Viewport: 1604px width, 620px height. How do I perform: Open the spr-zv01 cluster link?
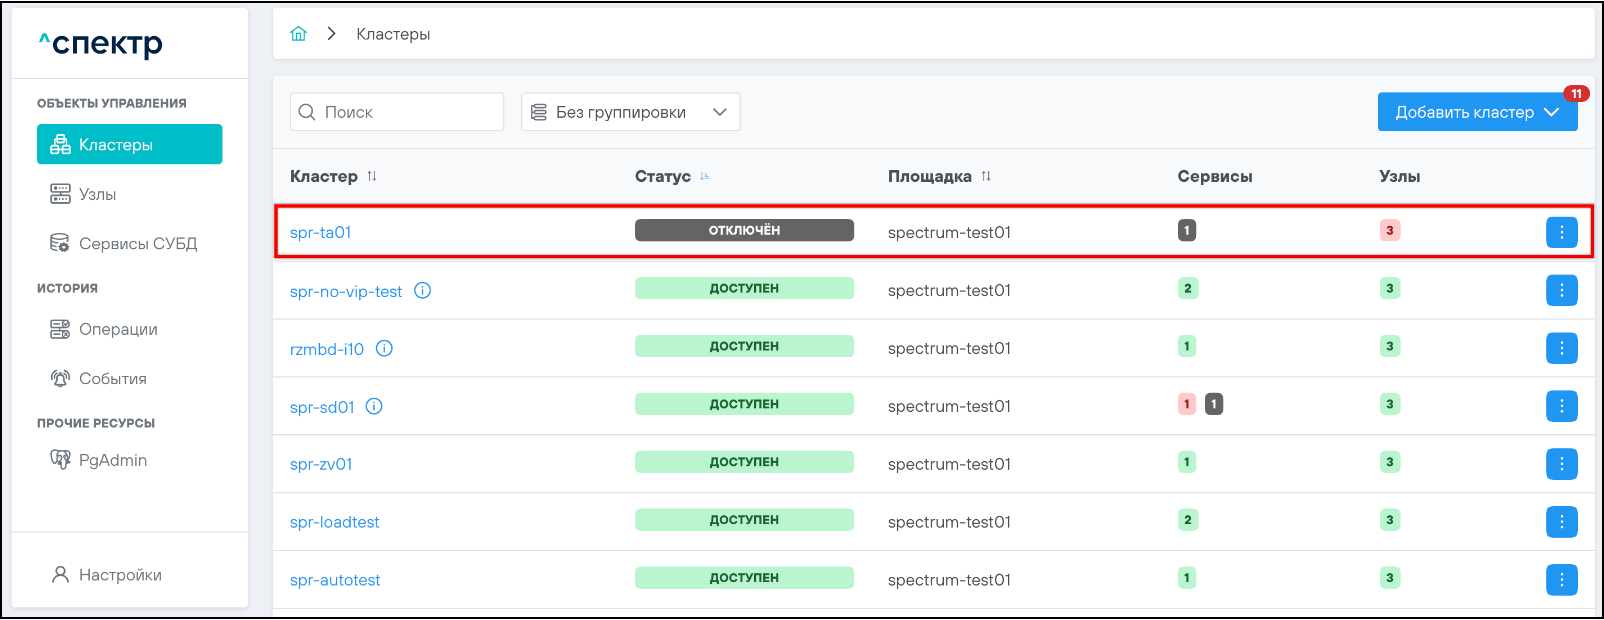click(x=321, y=465)
